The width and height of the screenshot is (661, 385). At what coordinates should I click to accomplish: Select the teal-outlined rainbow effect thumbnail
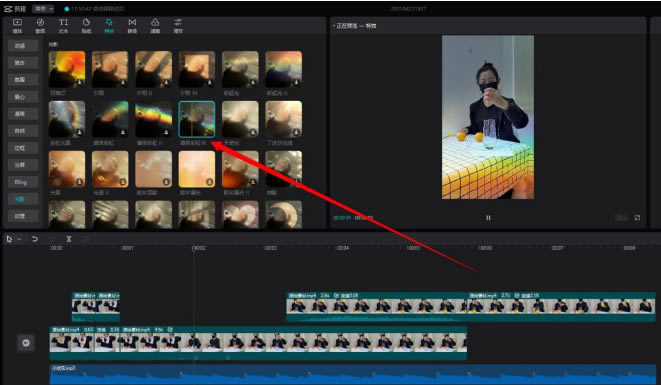click(197, 119)
